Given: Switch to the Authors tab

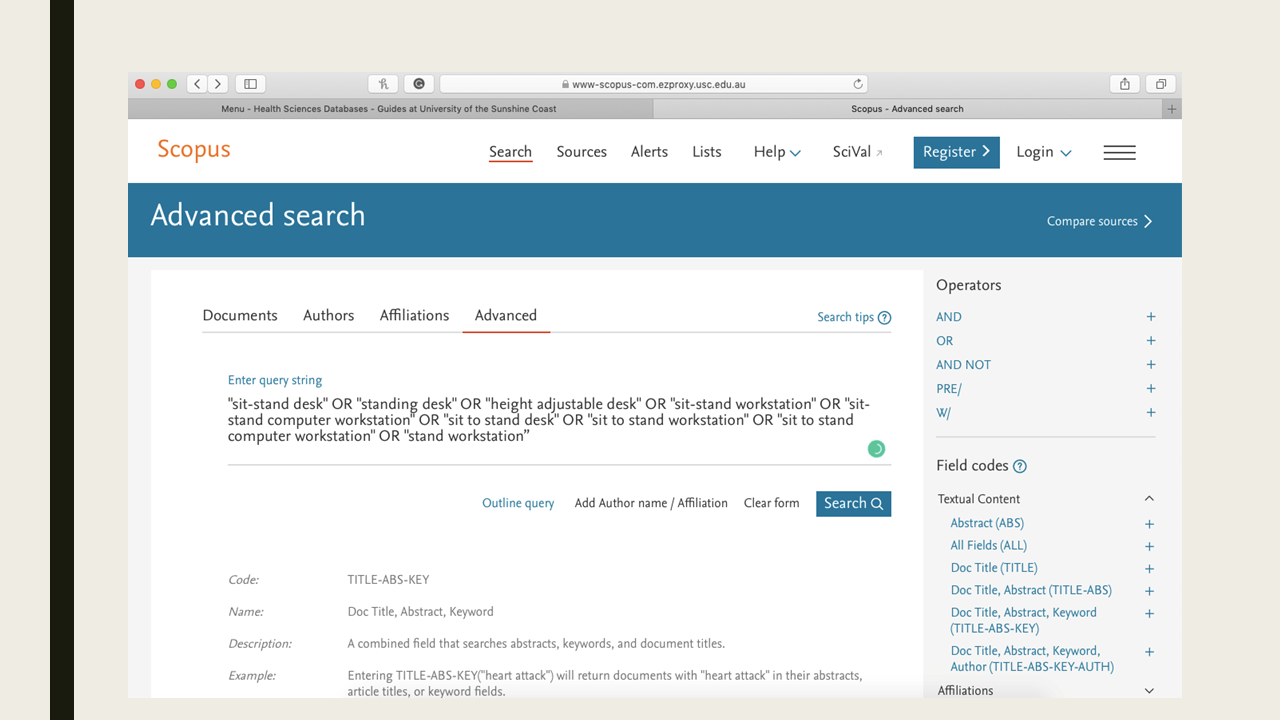Looking at the screenshot, I should point(329,315).
